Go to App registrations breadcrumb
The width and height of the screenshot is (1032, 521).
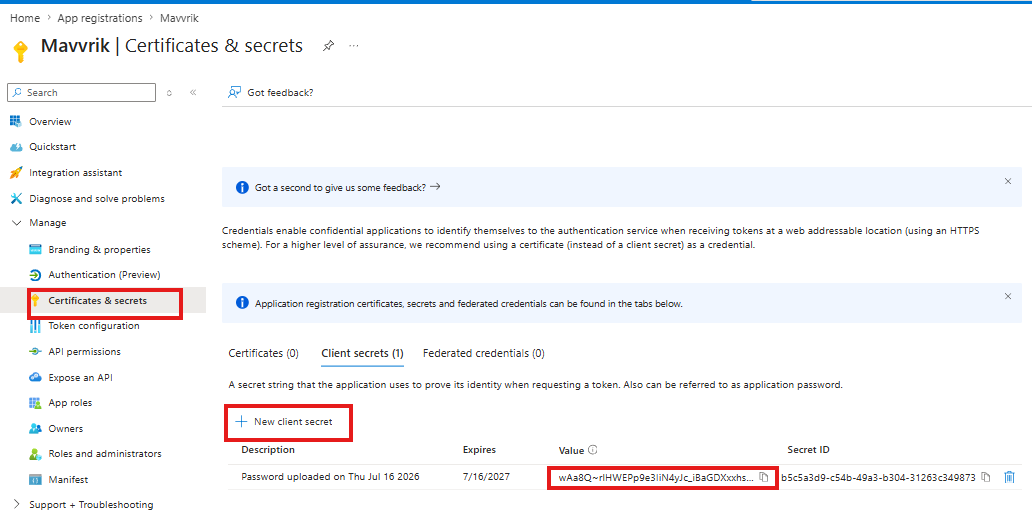[100, 18]
